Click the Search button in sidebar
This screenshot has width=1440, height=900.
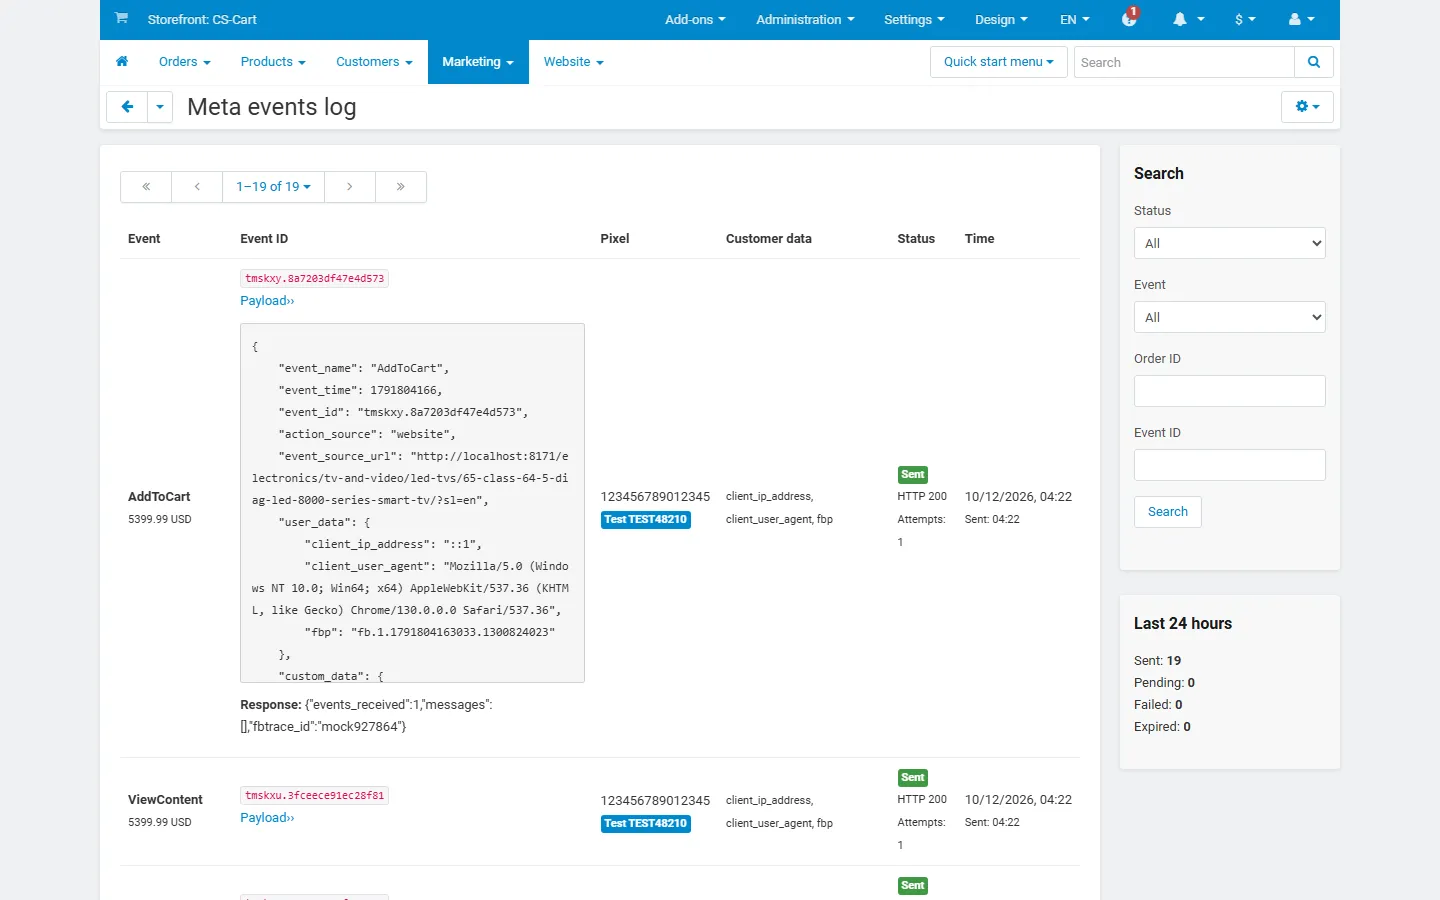pyautogui.click(x=1168, y=512)
